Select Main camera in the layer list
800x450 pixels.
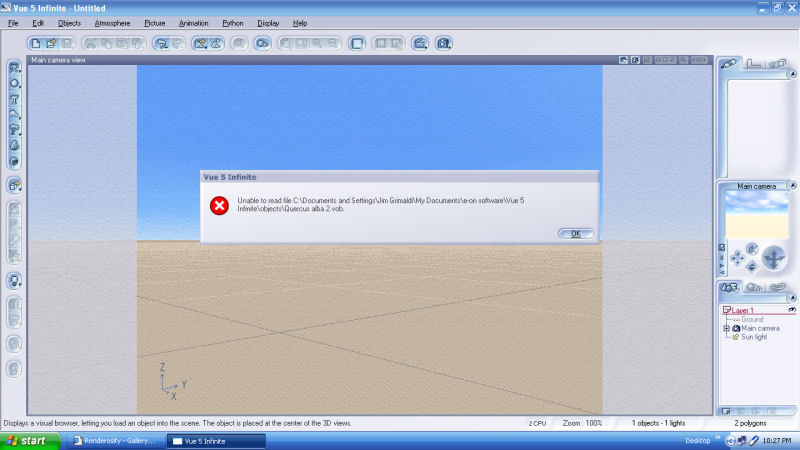tap(760, 329)
